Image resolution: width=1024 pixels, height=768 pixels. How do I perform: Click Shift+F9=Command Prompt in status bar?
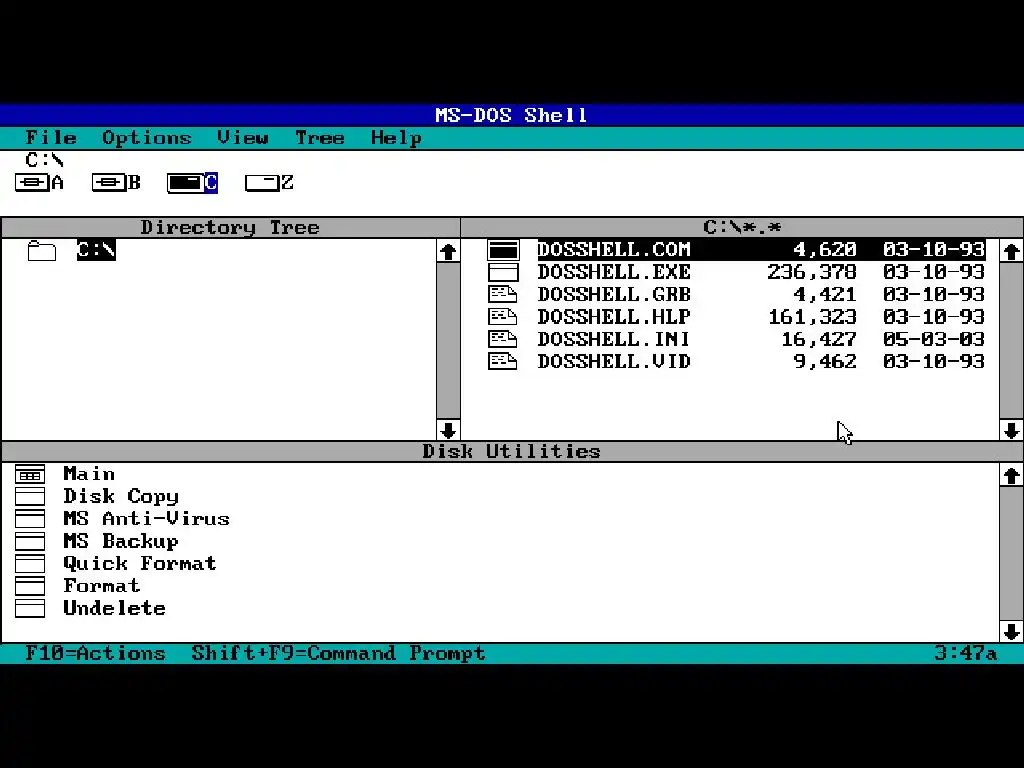(x=338, y=654)
